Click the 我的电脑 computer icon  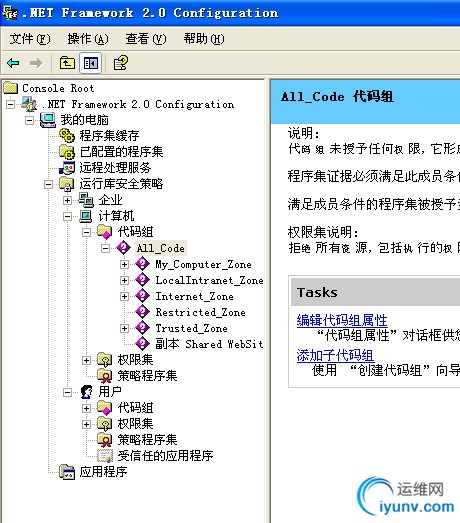[48, 120]
